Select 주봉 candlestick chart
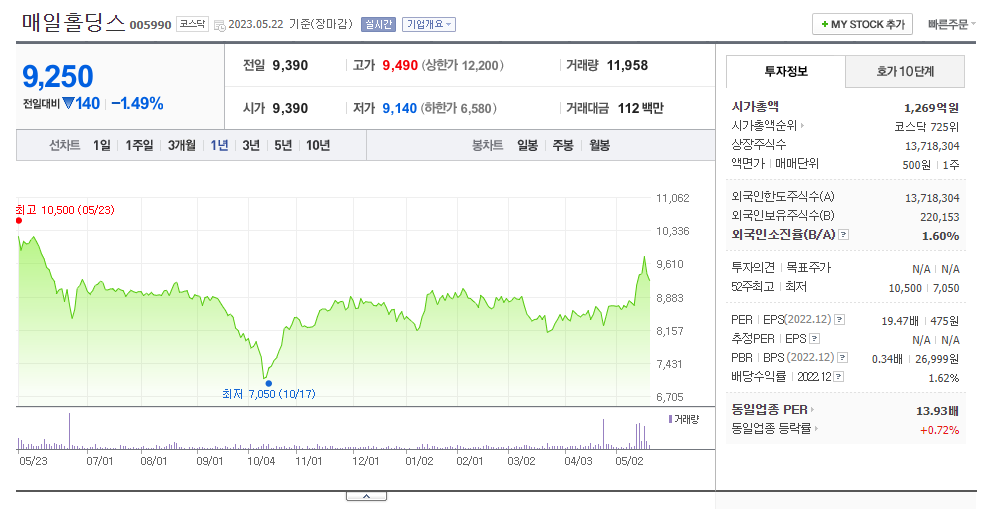Image resolution: width=1005 pixels, height=509 pixels. 563,146
